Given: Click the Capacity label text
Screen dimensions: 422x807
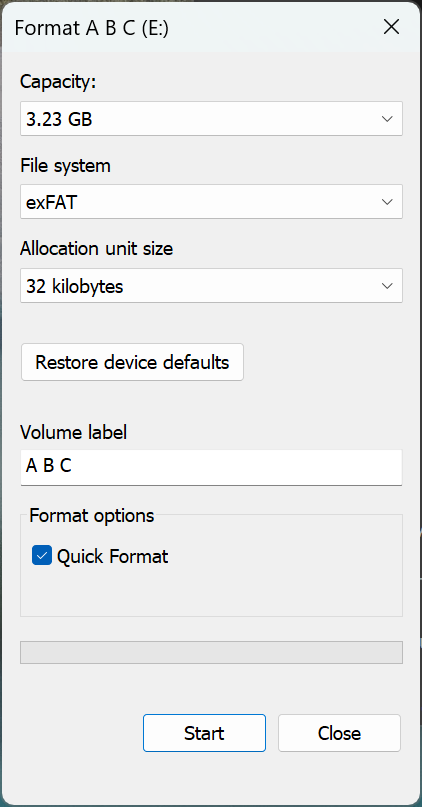Looking at the screenshot, I should (58, 82).
